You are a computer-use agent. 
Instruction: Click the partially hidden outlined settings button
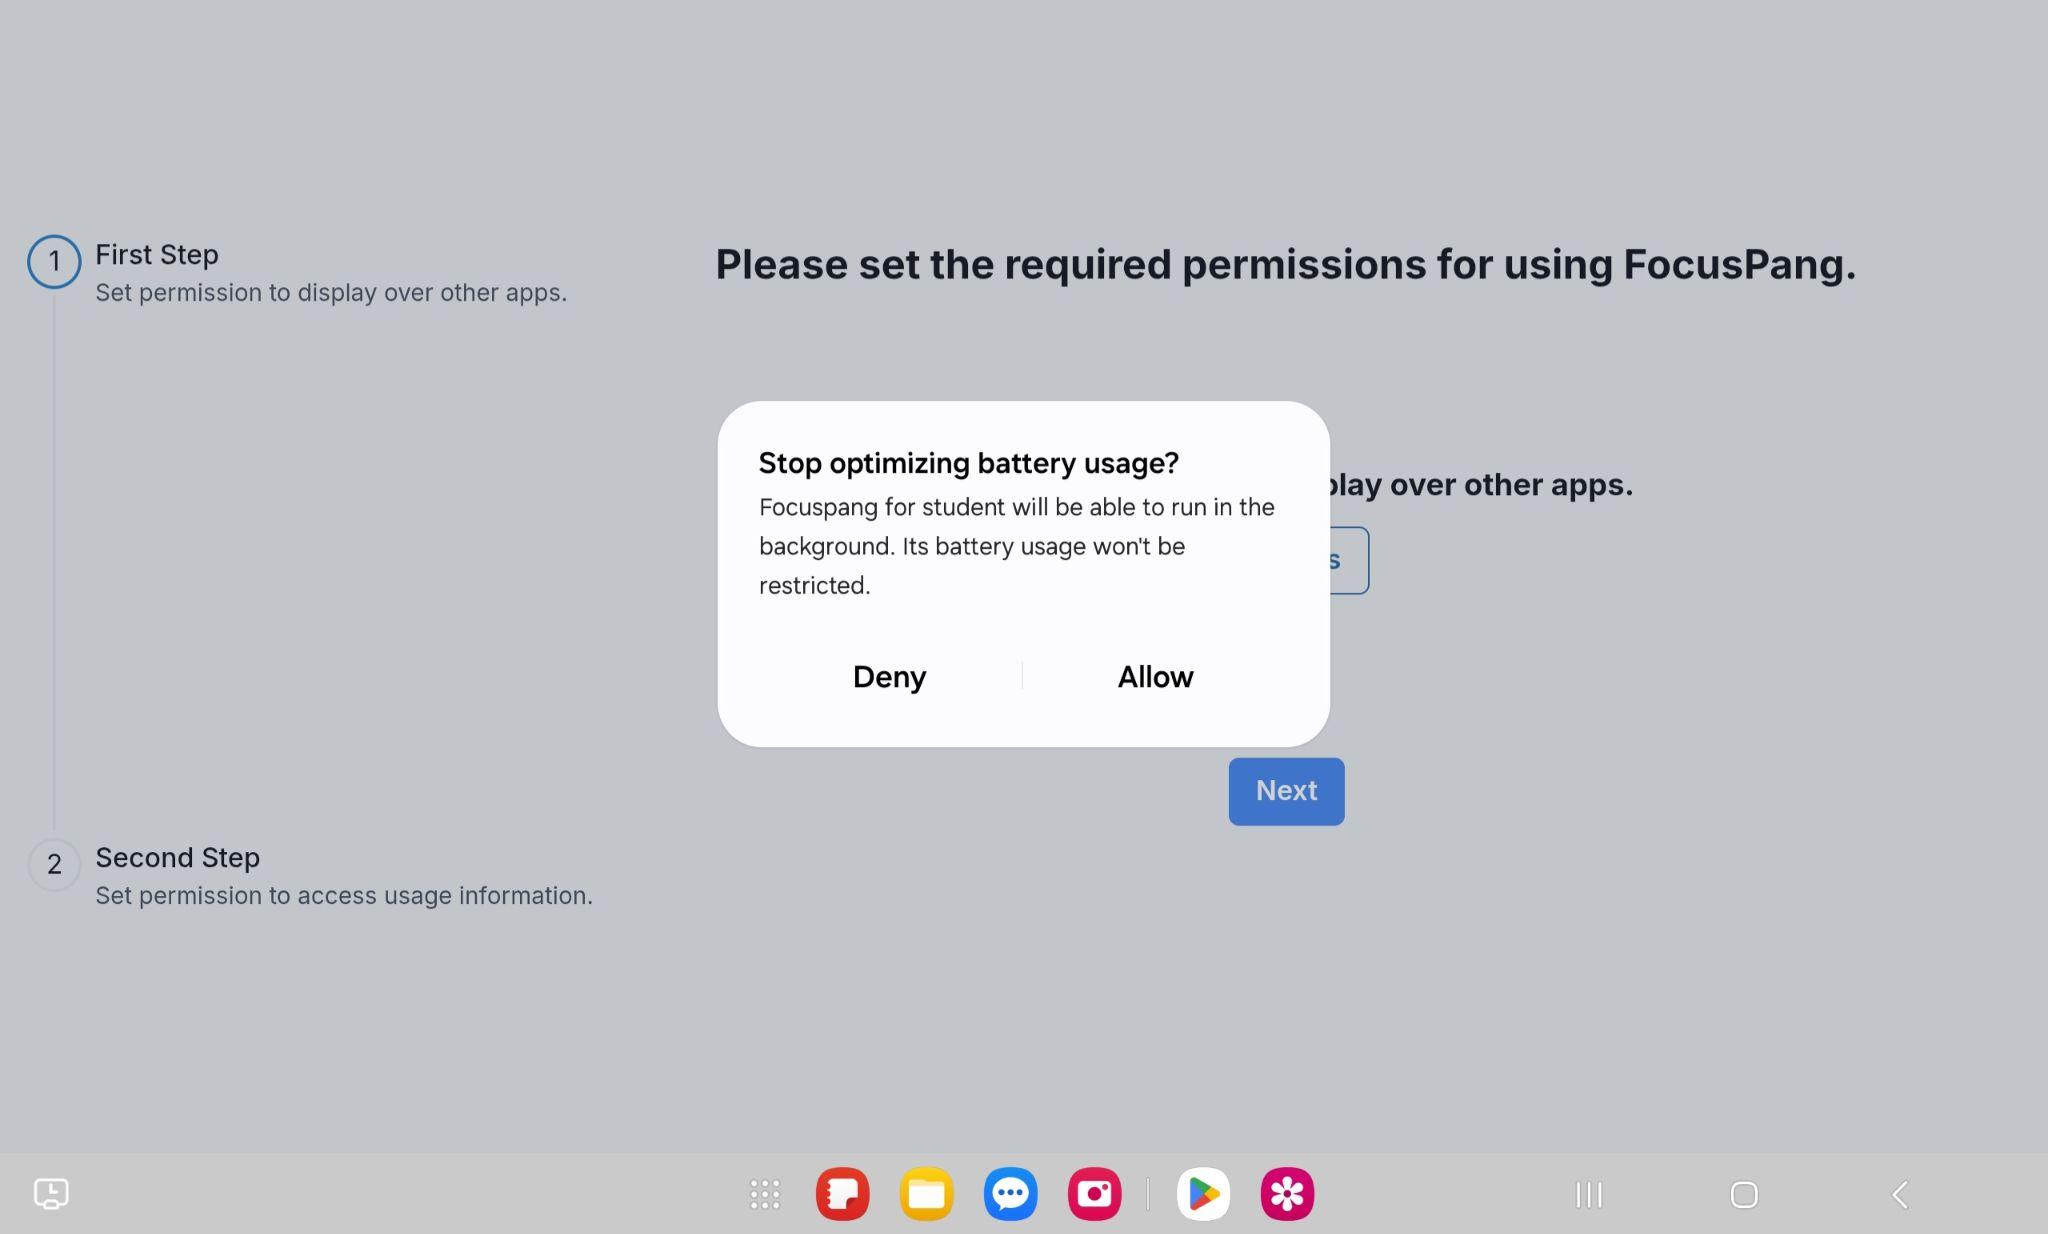pyautogui.click(x=1348, y=561)
